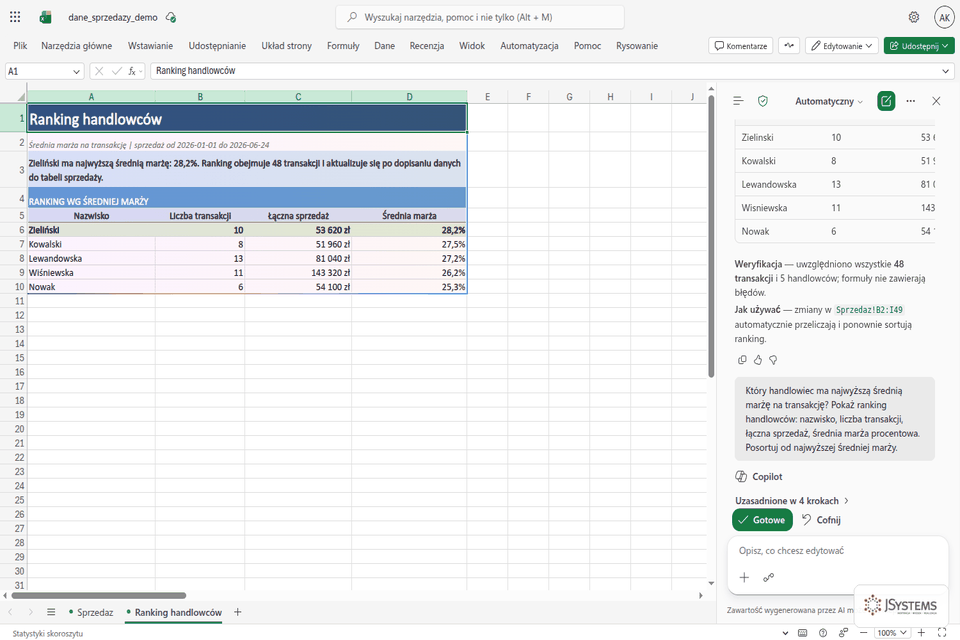
Task: Click the insert function fx icon
Action: (132, 71)
